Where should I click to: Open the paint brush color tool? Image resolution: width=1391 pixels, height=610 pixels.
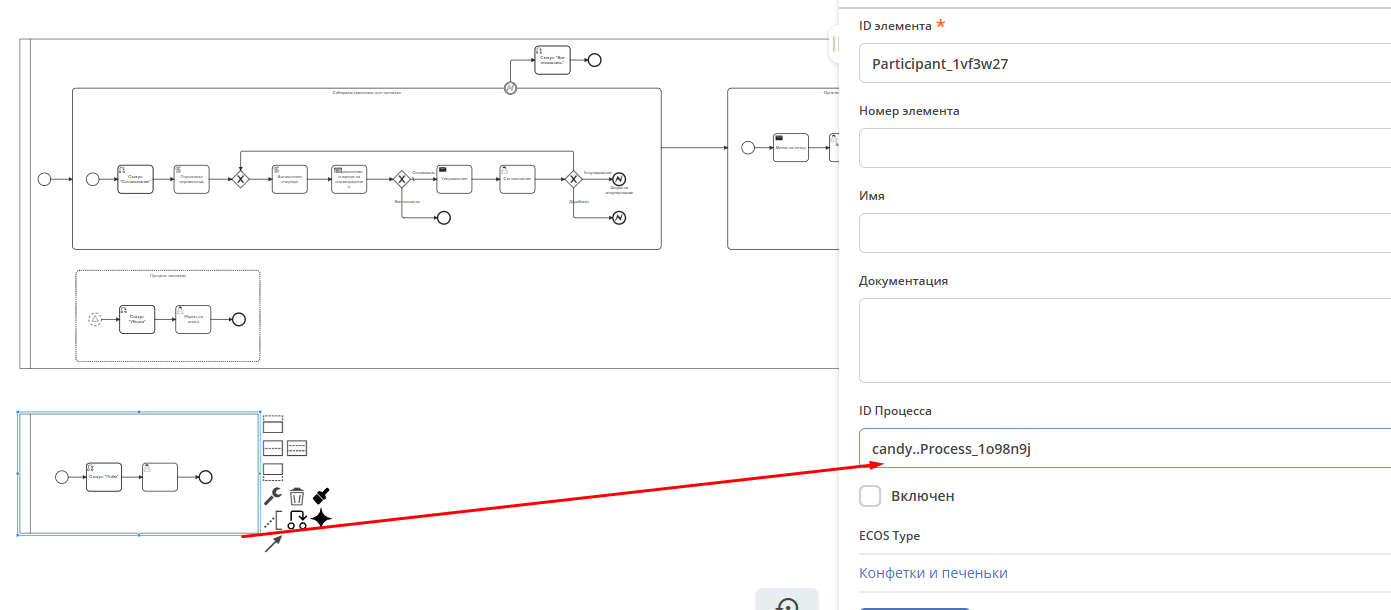coord(321,495)
